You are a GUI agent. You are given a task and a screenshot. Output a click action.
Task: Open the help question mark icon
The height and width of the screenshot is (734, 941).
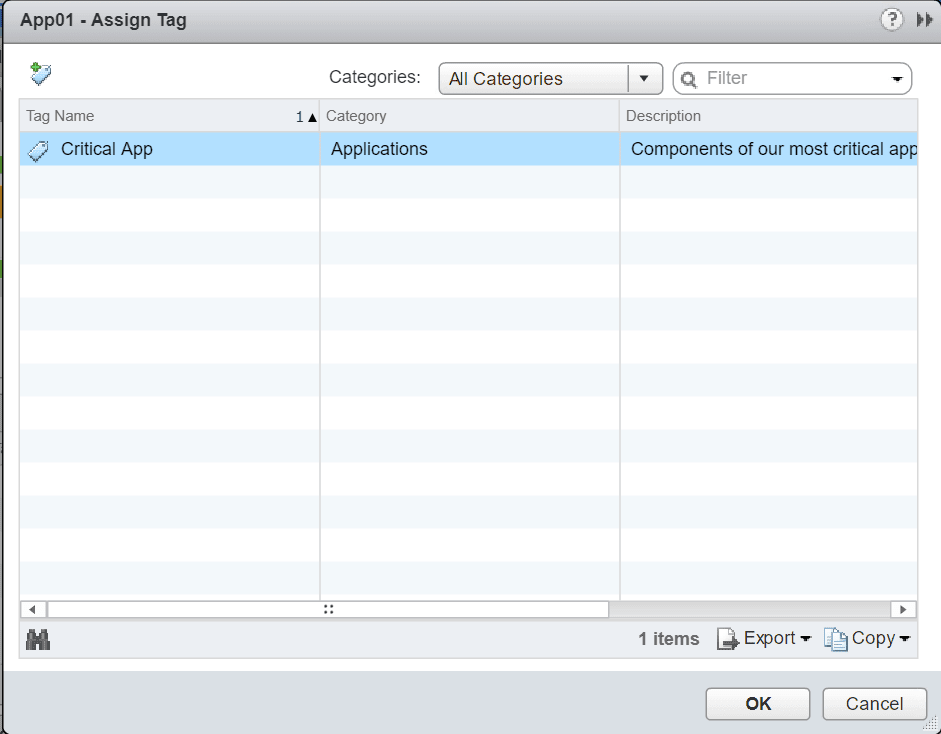pyautogui.click(x=891, y=20)
